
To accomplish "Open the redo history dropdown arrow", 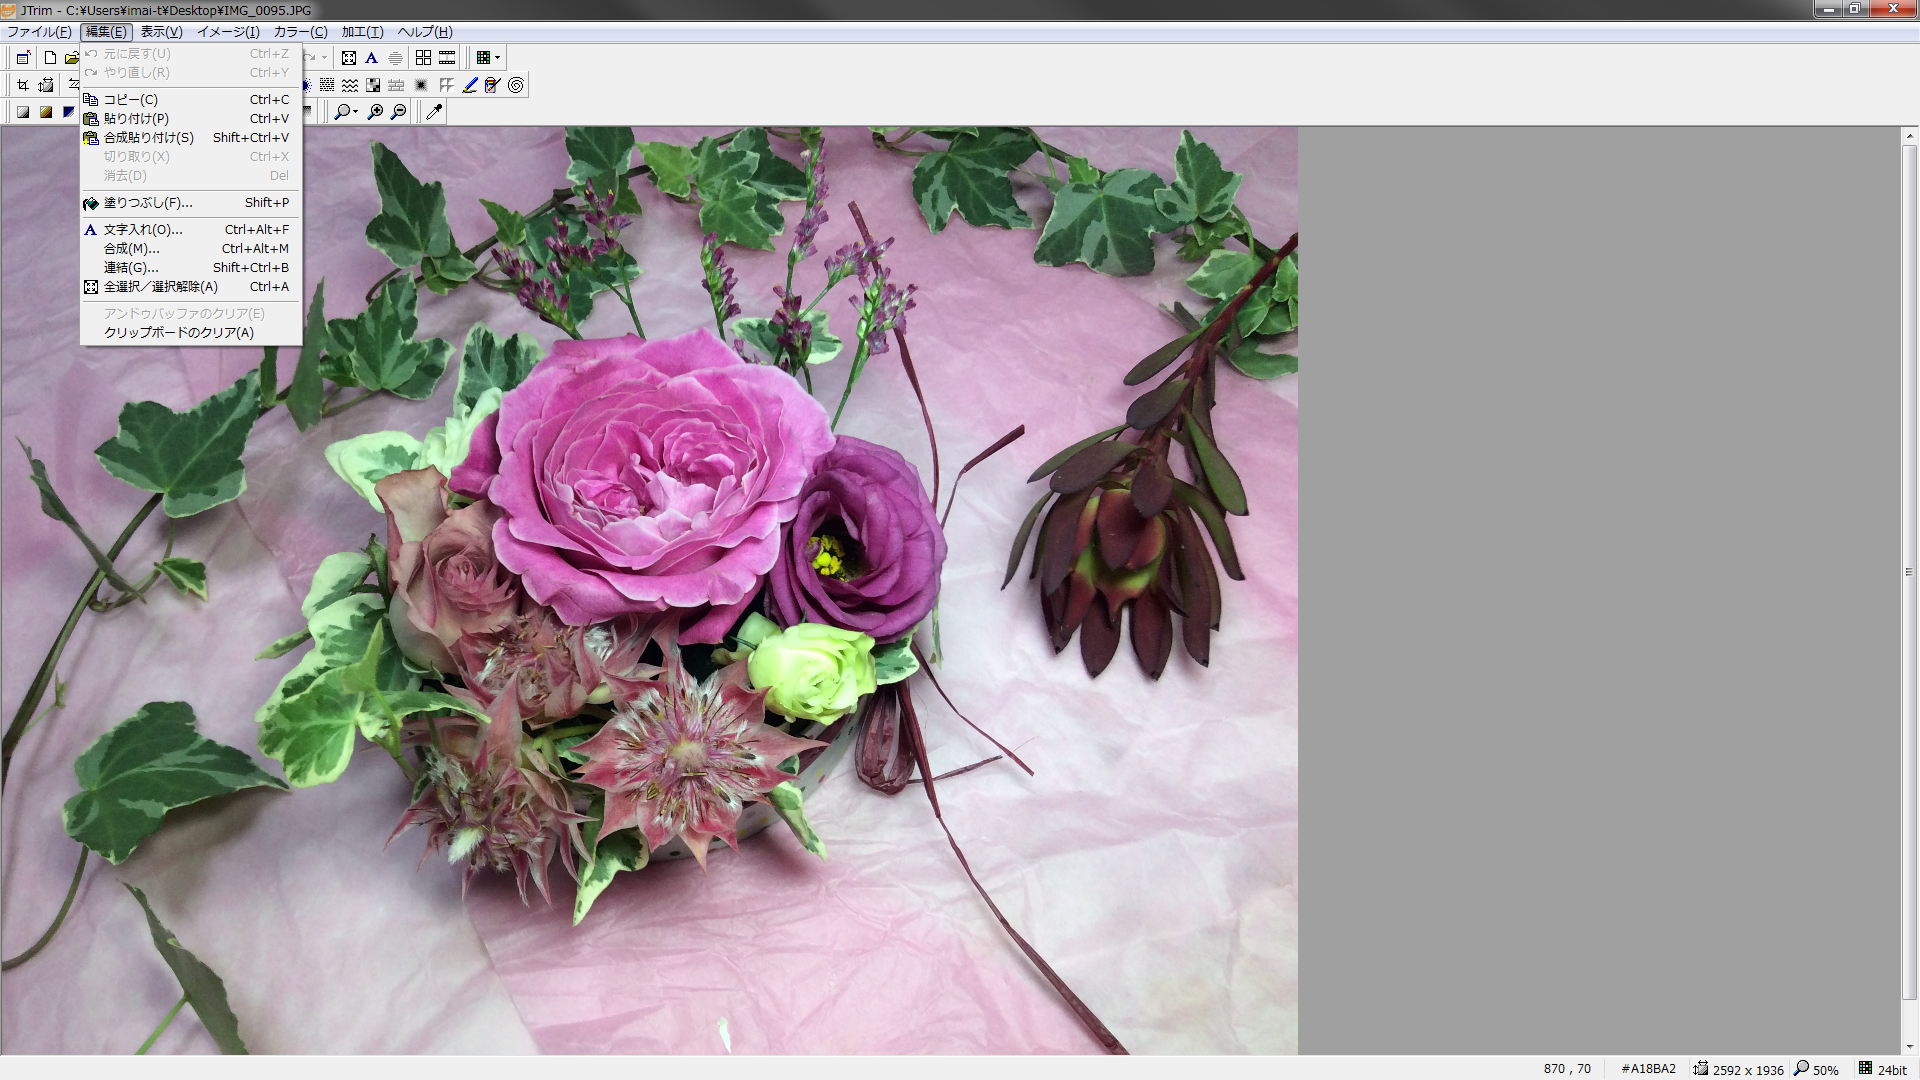I will (x=324, y=58).
